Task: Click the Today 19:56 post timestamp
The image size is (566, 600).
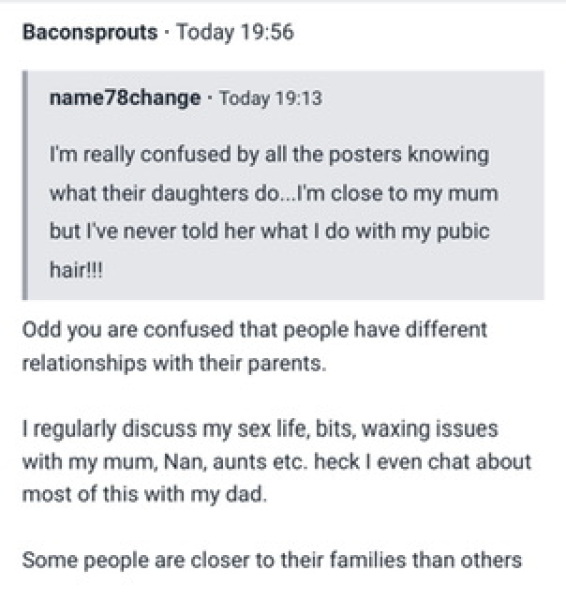Action: (235, 32)
